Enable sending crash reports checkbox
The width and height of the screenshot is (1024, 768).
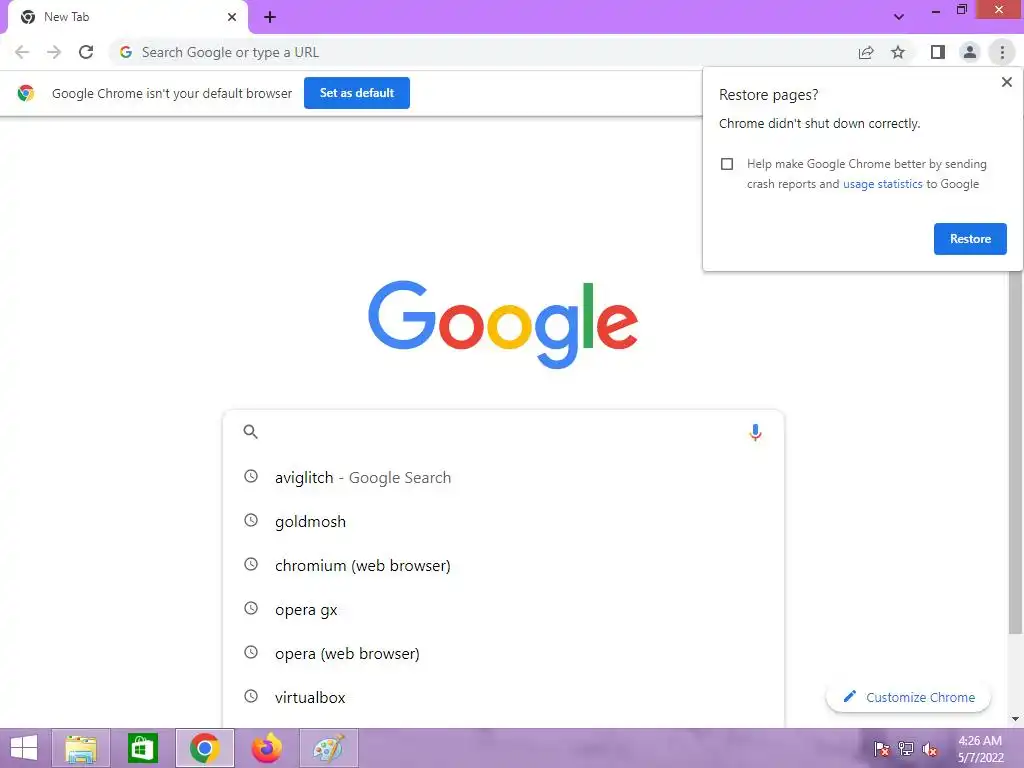(x=727, y=164)
